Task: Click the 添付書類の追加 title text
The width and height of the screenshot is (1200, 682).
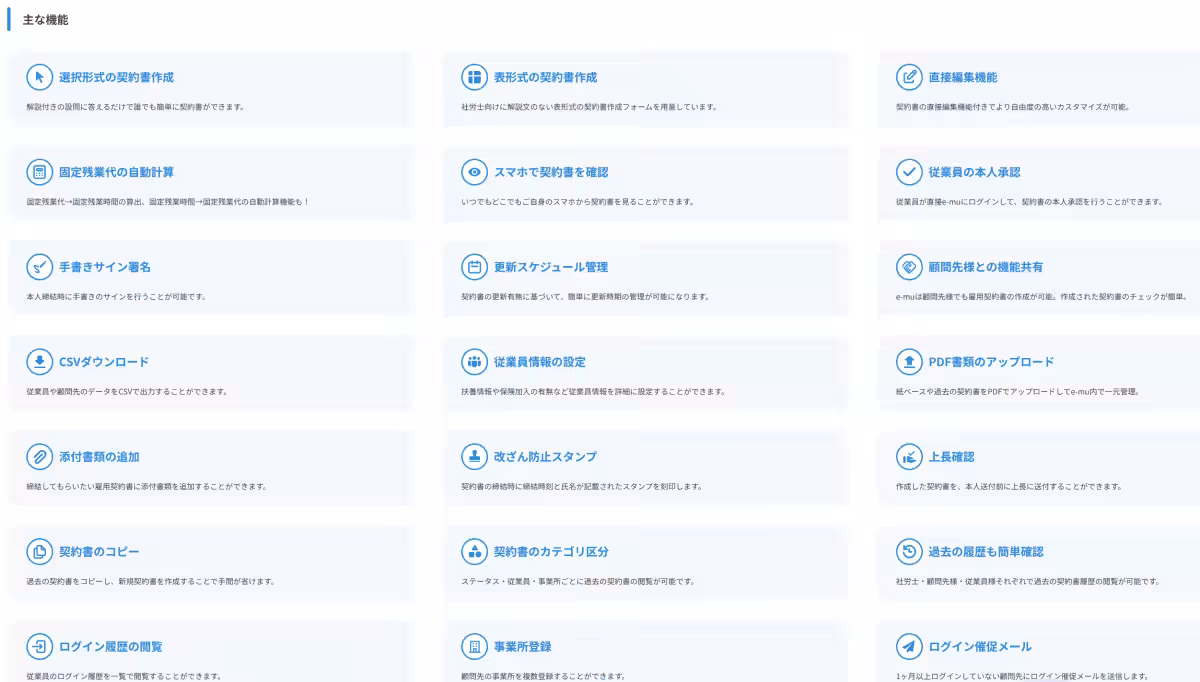Action: pos(100,457)
